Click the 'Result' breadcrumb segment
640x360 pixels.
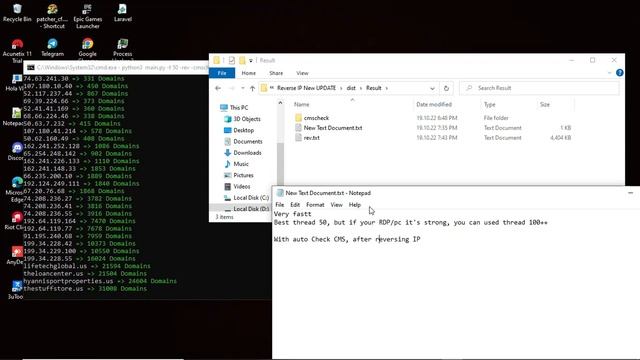[373, 88]
